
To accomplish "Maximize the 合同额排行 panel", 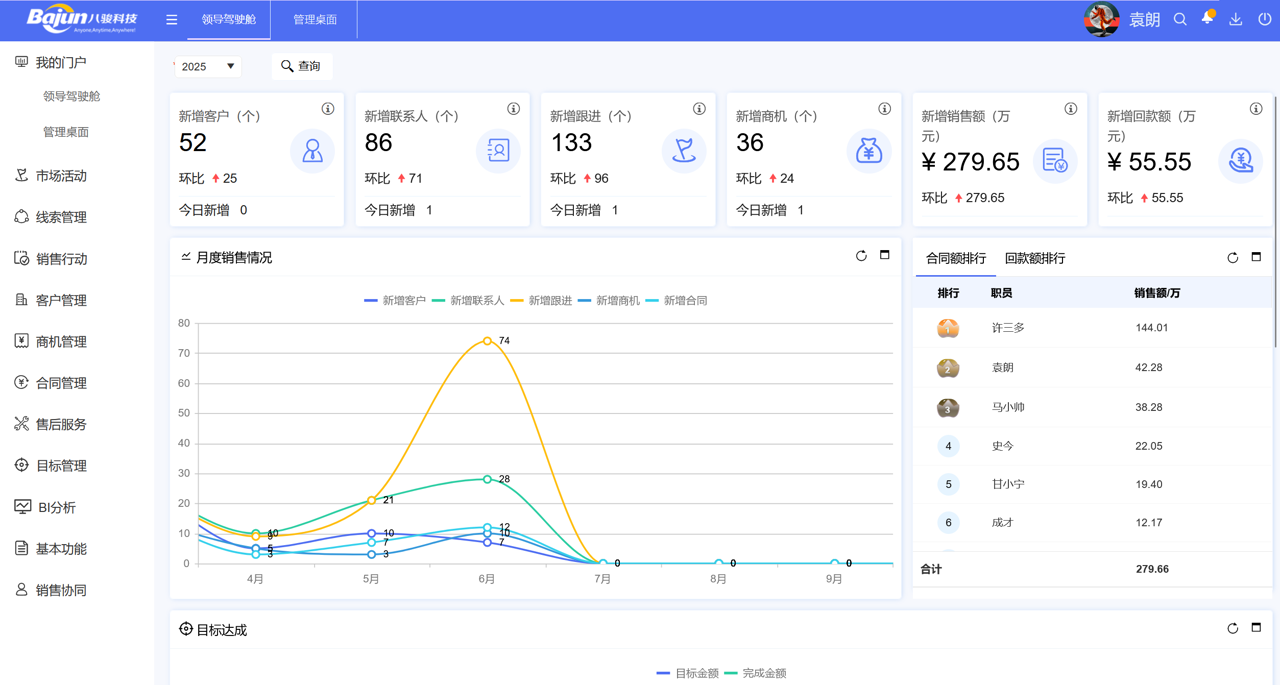I will 1256,257.
